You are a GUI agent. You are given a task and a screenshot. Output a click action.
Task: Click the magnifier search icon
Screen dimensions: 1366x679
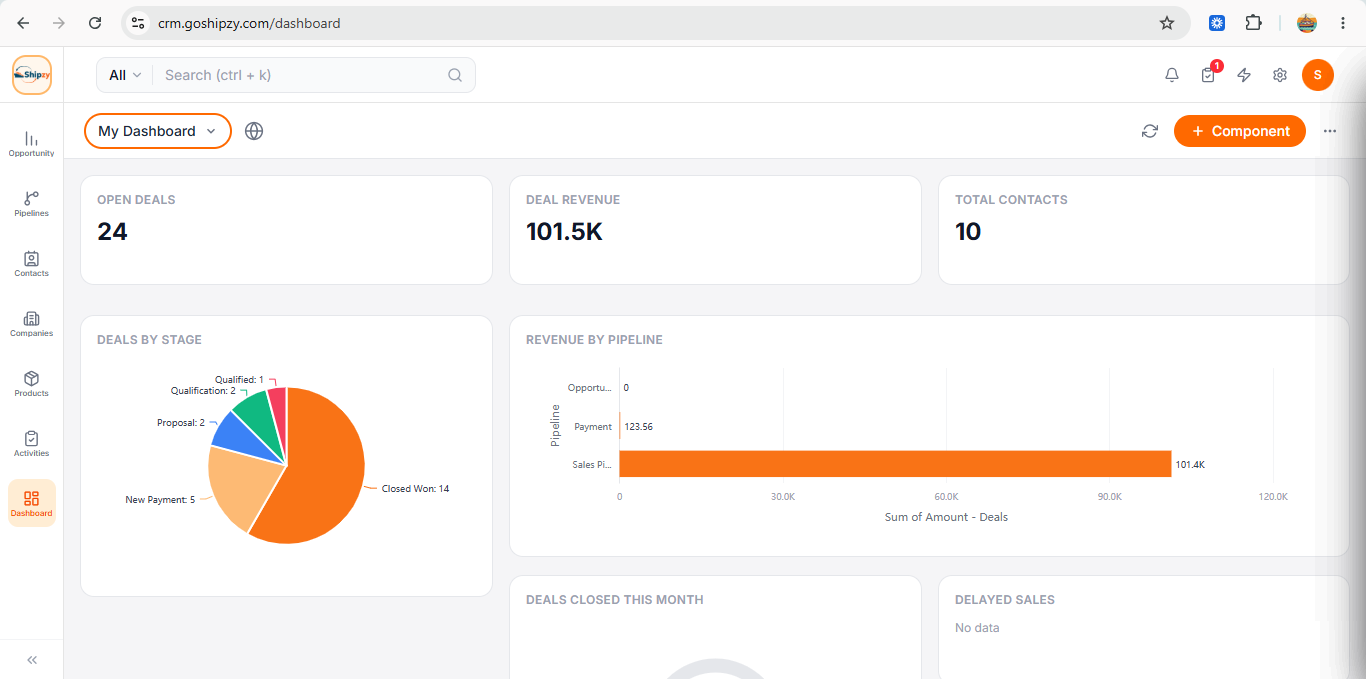455,75
